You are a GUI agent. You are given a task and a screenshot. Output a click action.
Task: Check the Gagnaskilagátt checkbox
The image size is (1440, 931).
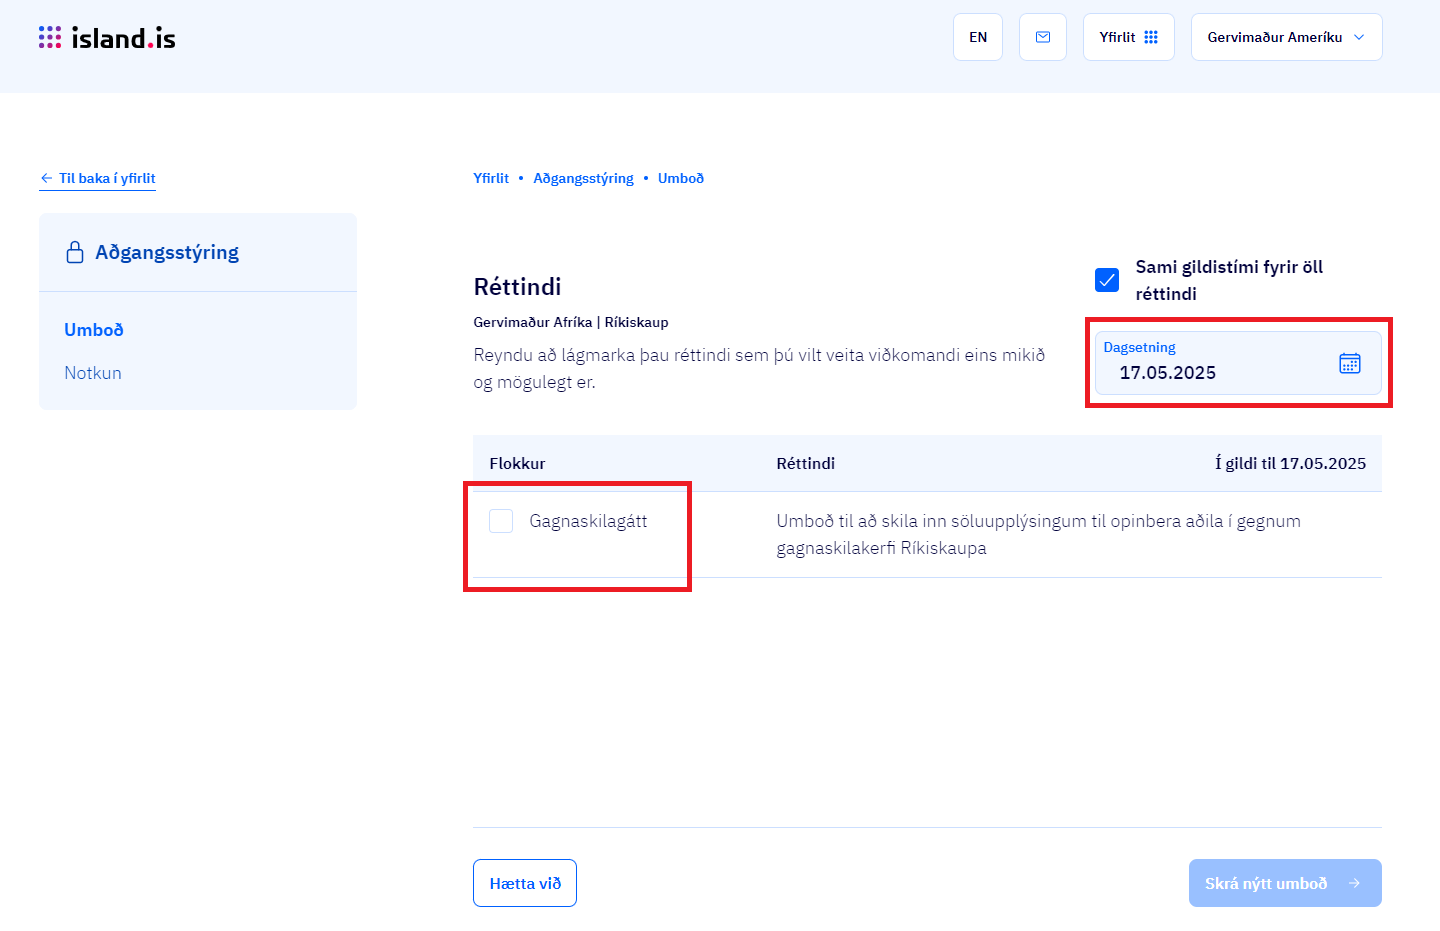tap(501, 521)
